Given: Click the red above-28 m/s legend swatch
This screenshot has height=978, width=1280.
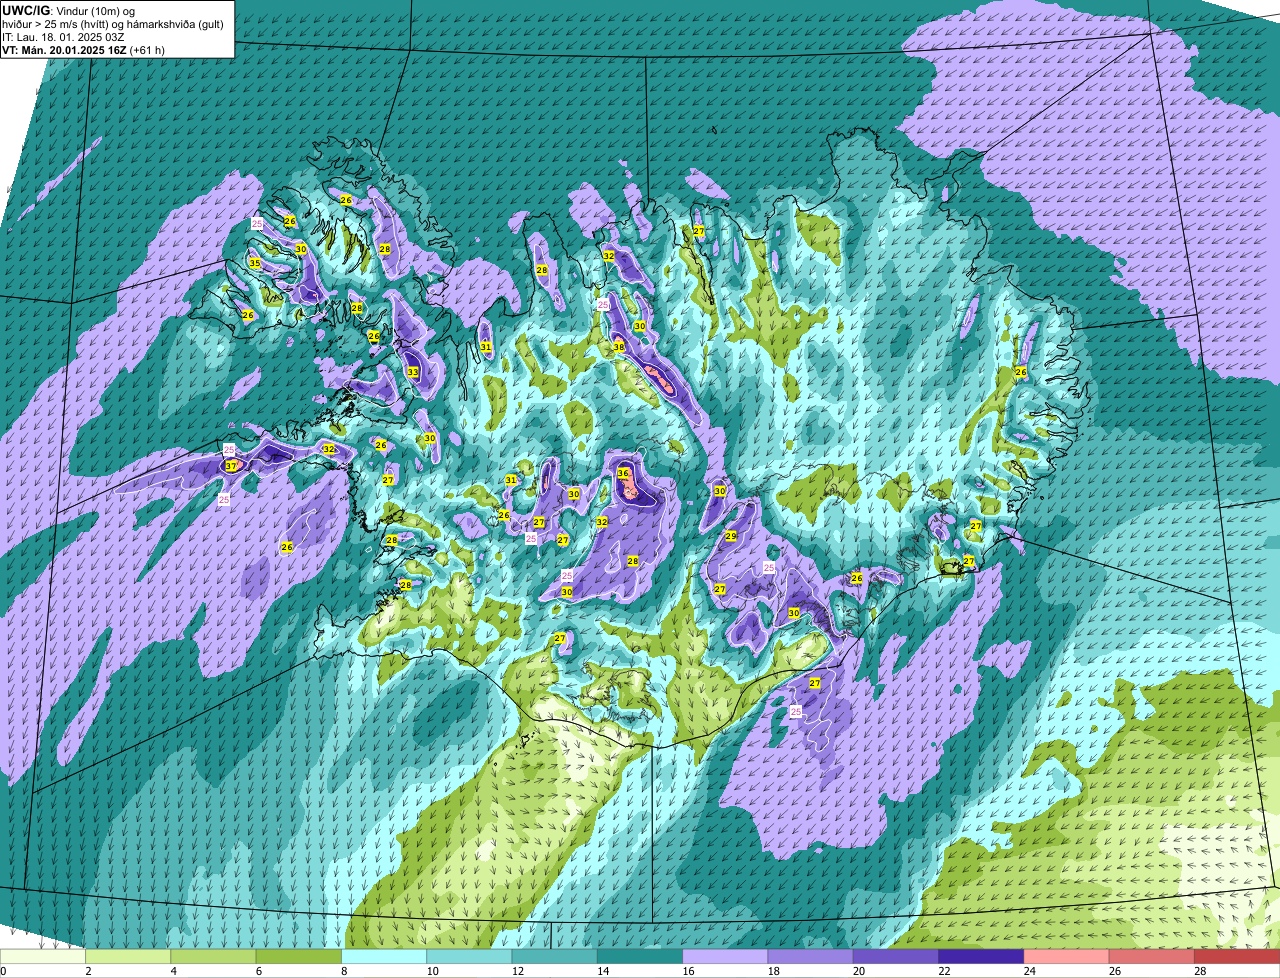Looking at the screenshot, I should click(1237, 957).
